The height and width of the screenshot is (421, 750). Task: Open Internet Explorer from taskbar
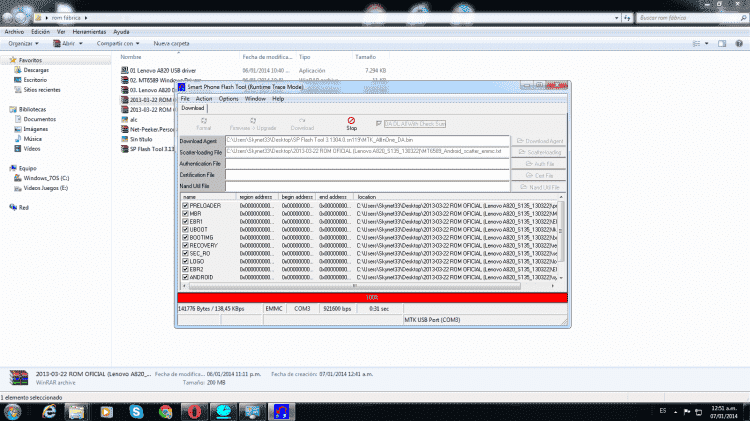49,412
